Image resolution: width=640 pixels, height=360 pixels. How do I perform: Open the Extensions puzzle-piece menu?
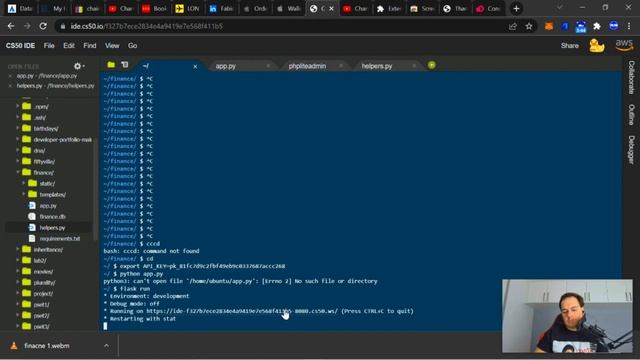tap(597, 26)
